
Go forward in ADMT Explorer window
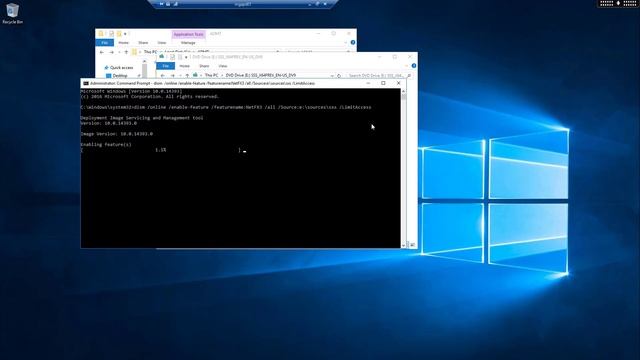(111, 52)
